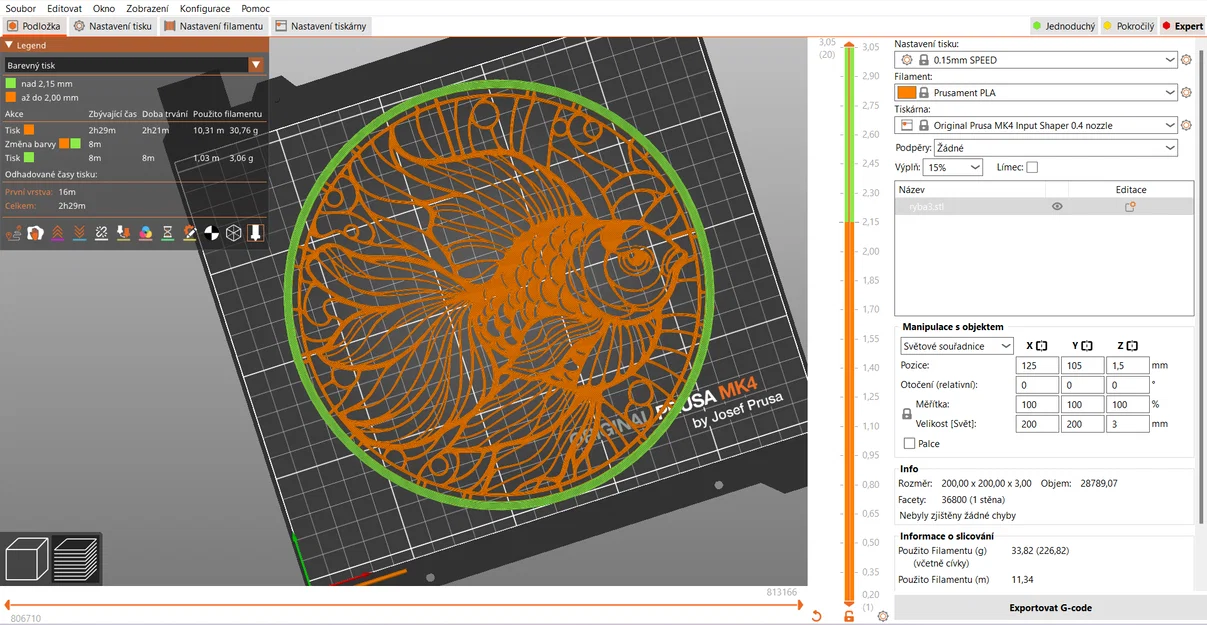This screenshot has width=1207, height=625.
Task: Click bottom thumb of vertical layer slider
Action: point(849,603)
